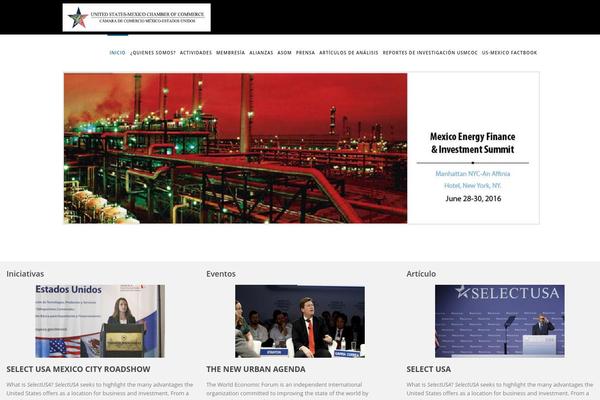Screen dimensions: 600x400
Task: Open the INICIO menu item
Action: click(x=117, y=53)
